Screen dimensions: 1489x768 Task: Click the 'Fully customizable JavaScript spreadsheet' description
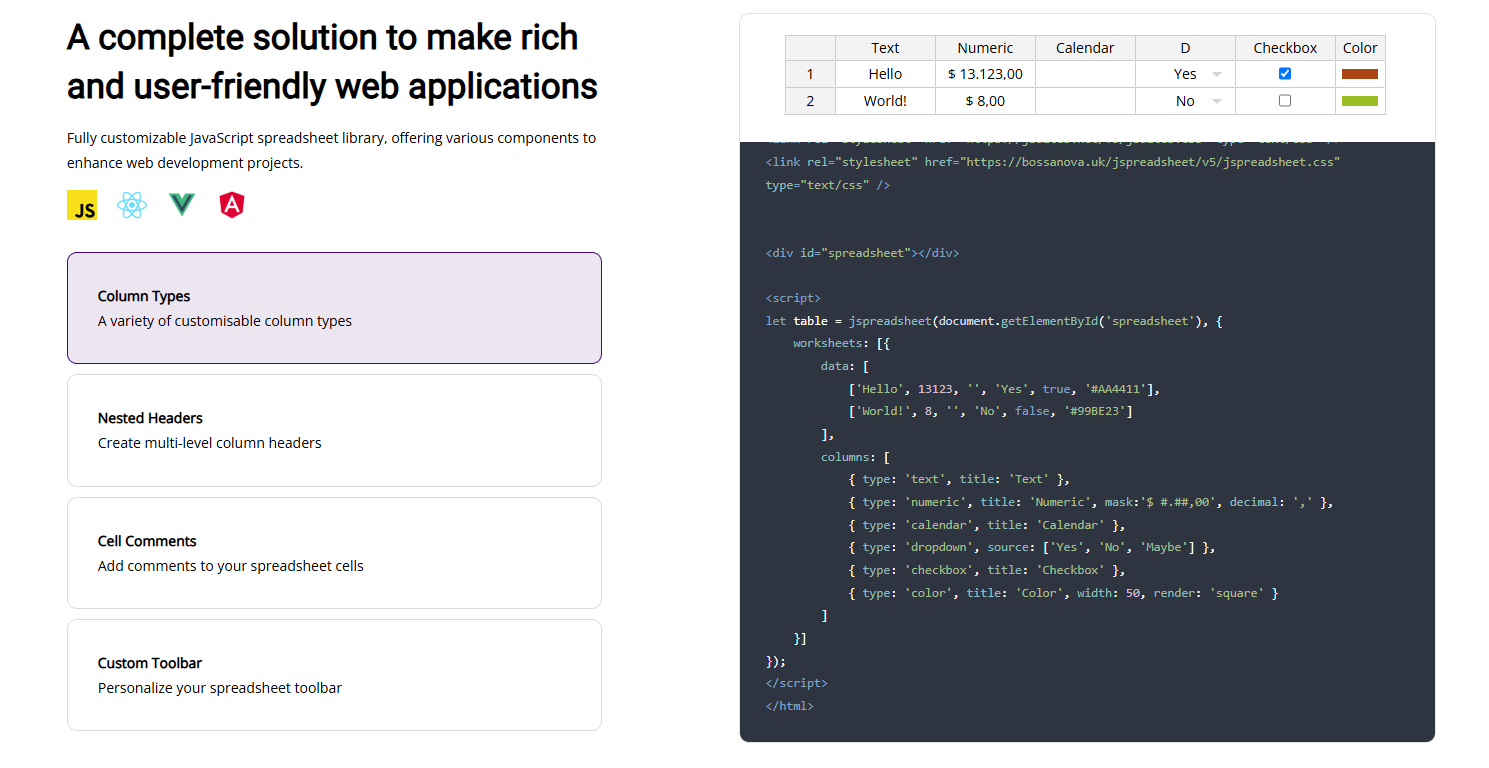(331, 150)
